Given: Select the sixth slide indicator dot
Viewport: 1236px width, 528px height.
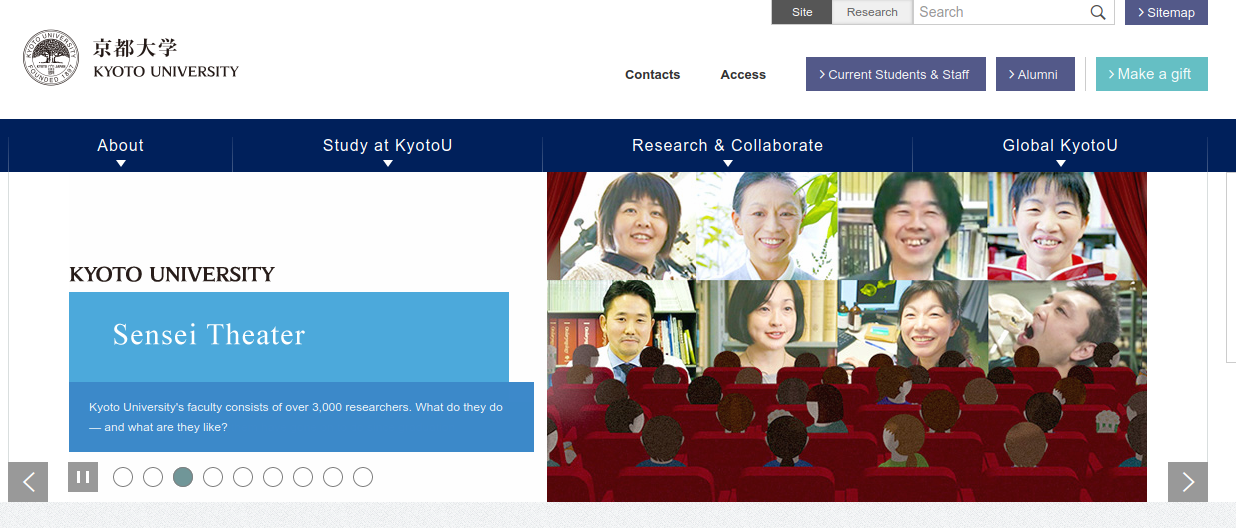Looking at the screenshot, I should coord(273,477).
